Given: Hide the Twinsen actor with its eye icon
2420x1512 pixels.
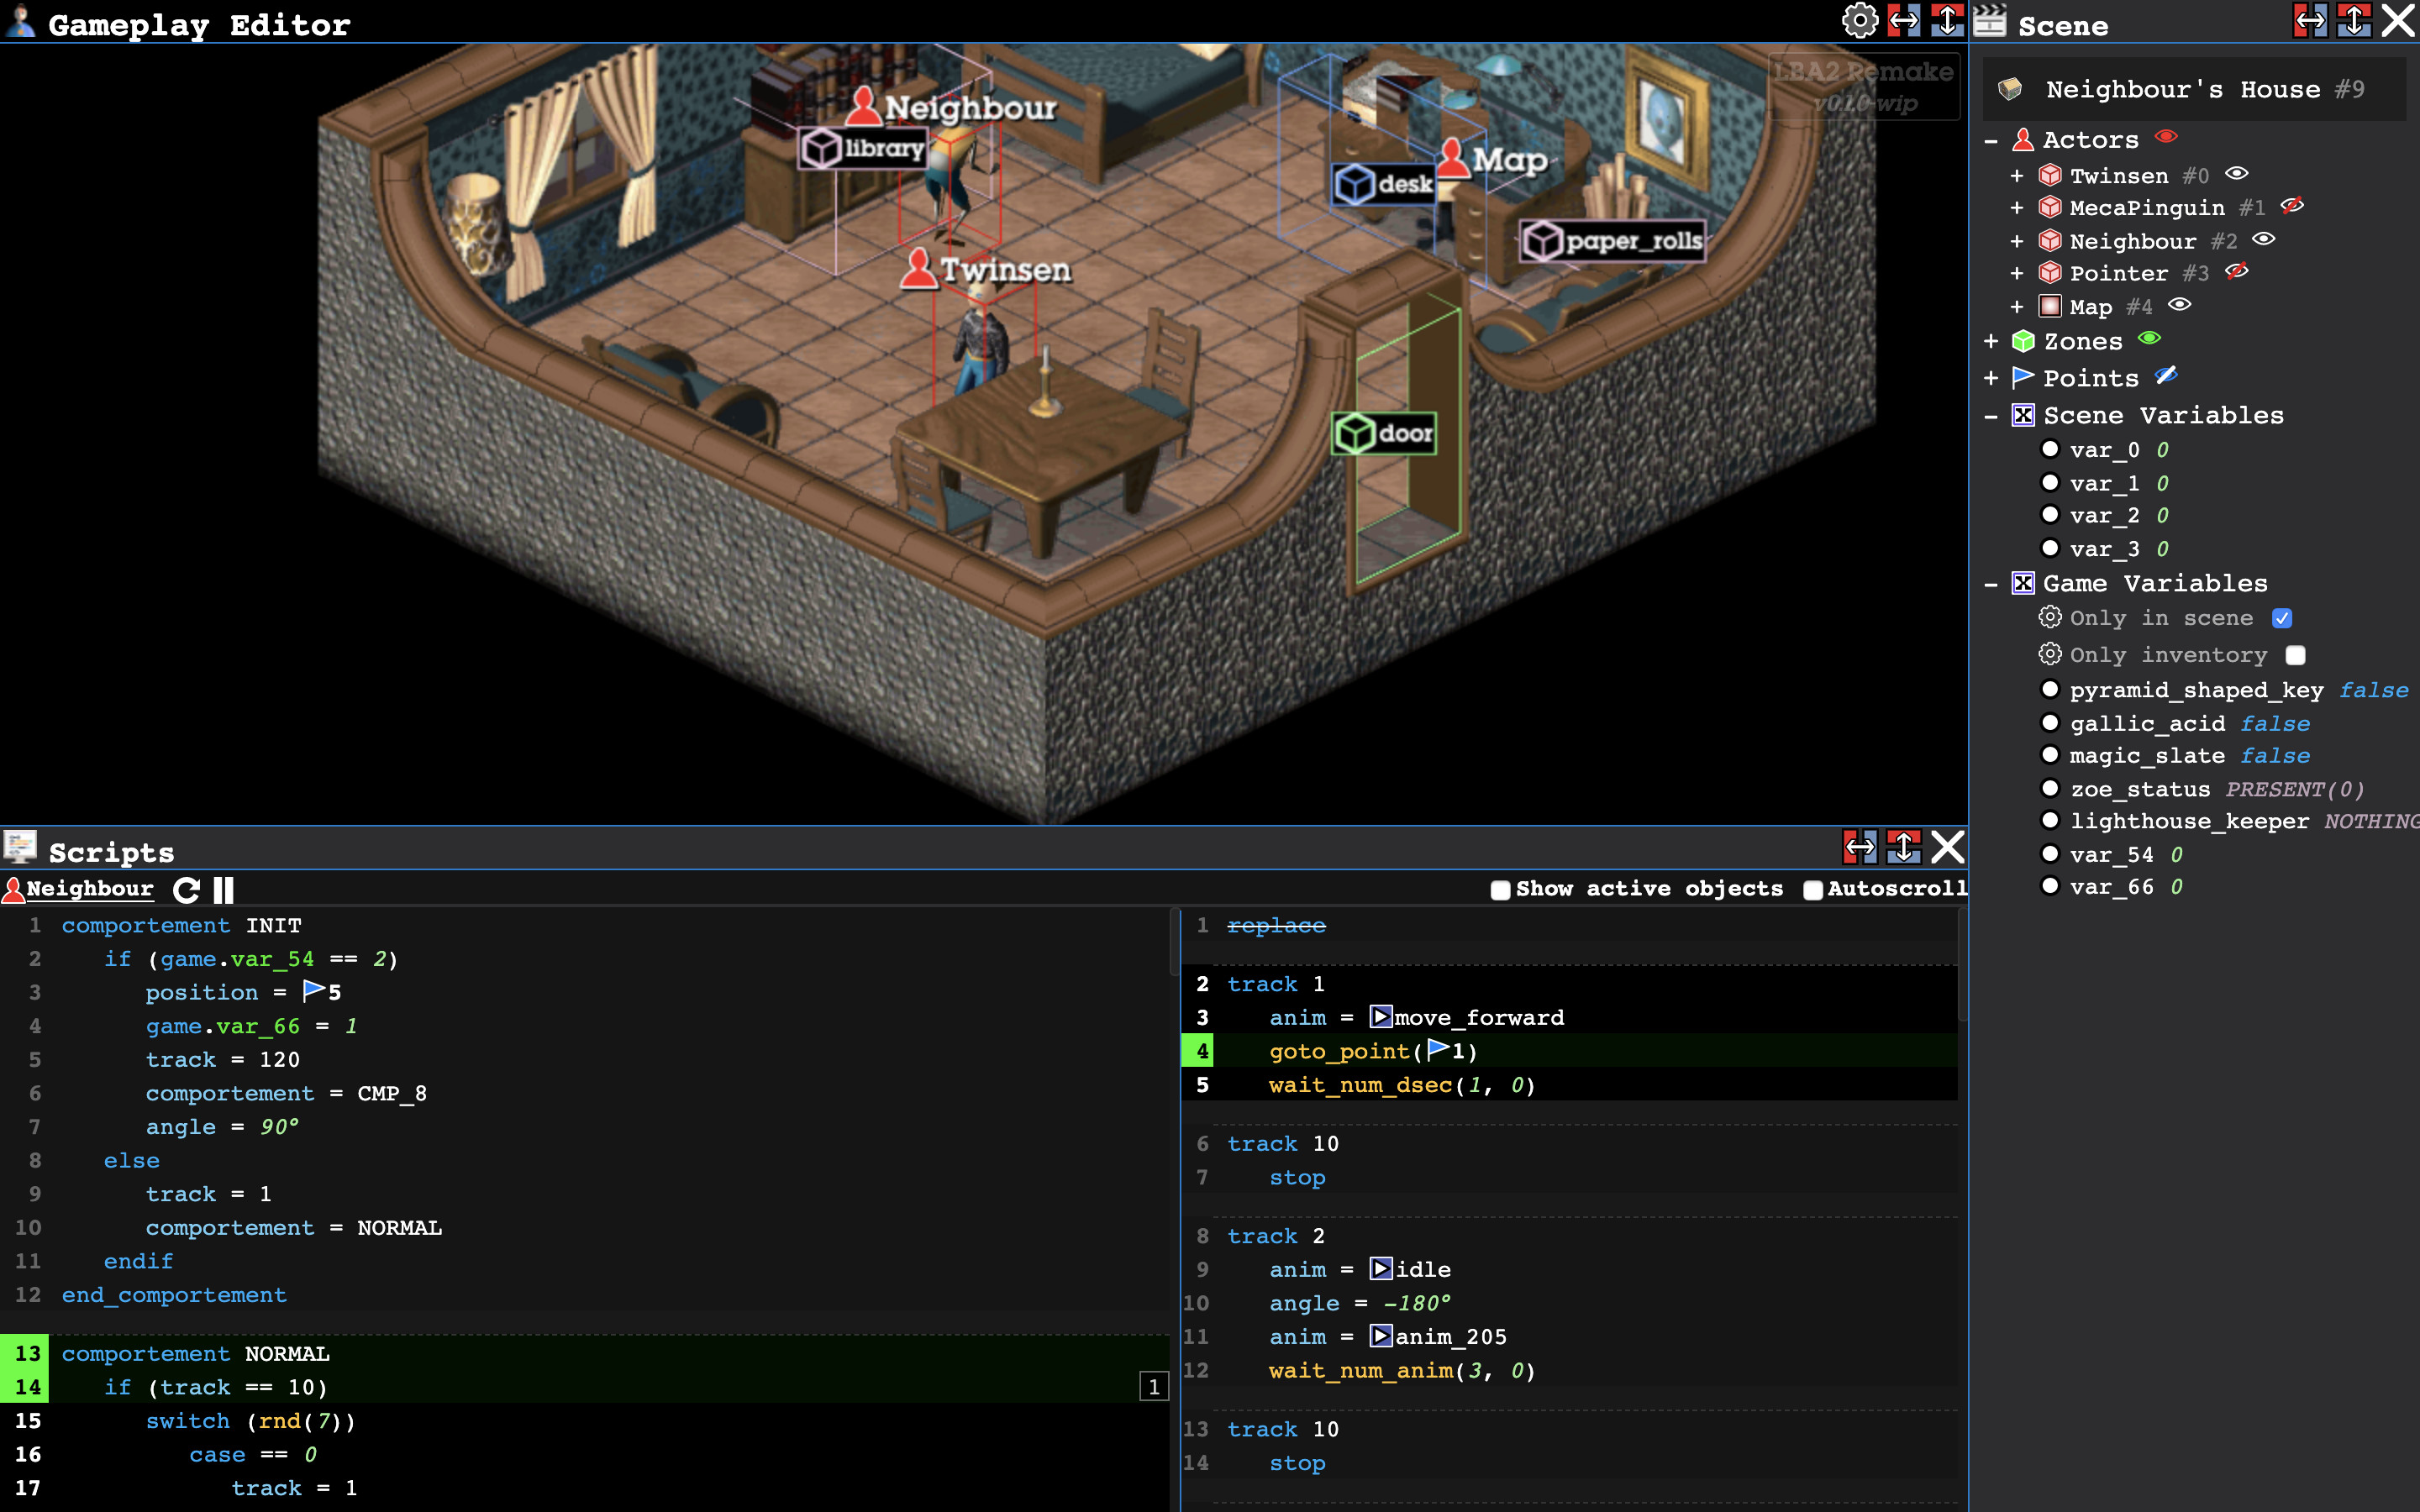Looking at the screenshot, I should 2237,174.
